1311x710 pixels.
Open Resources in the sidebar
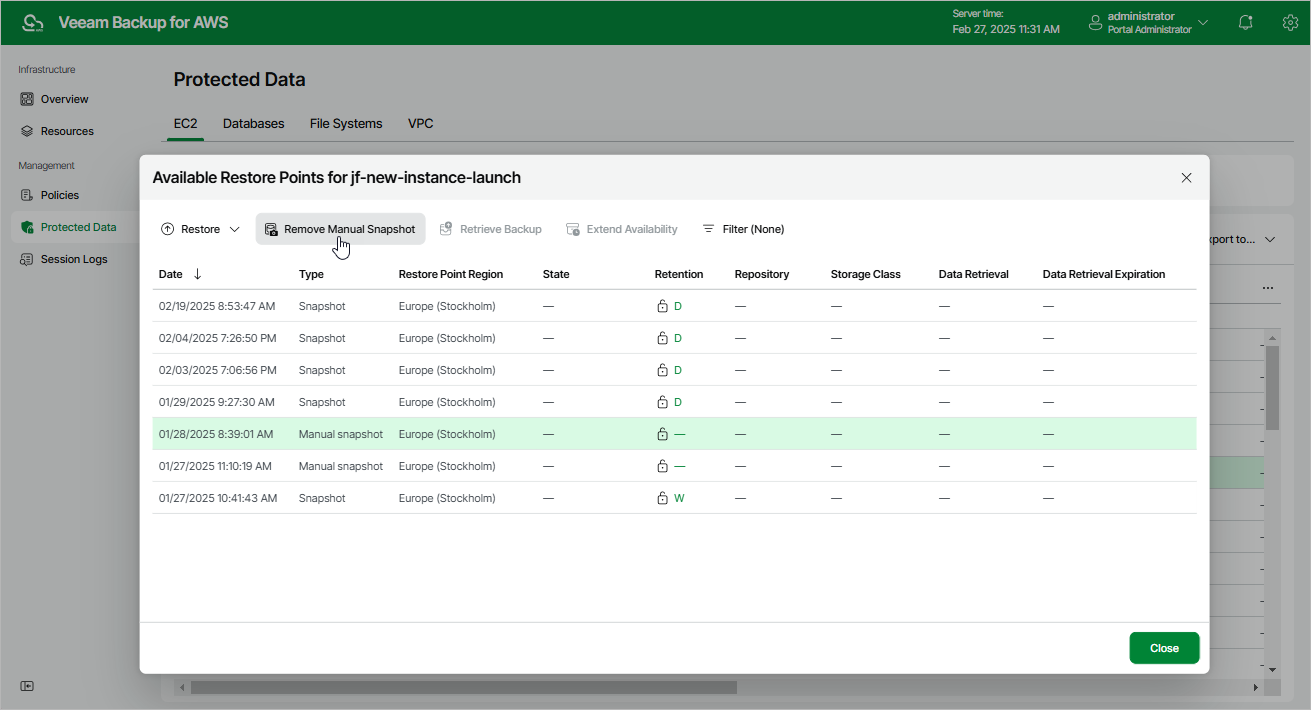[x=66, y=131]
